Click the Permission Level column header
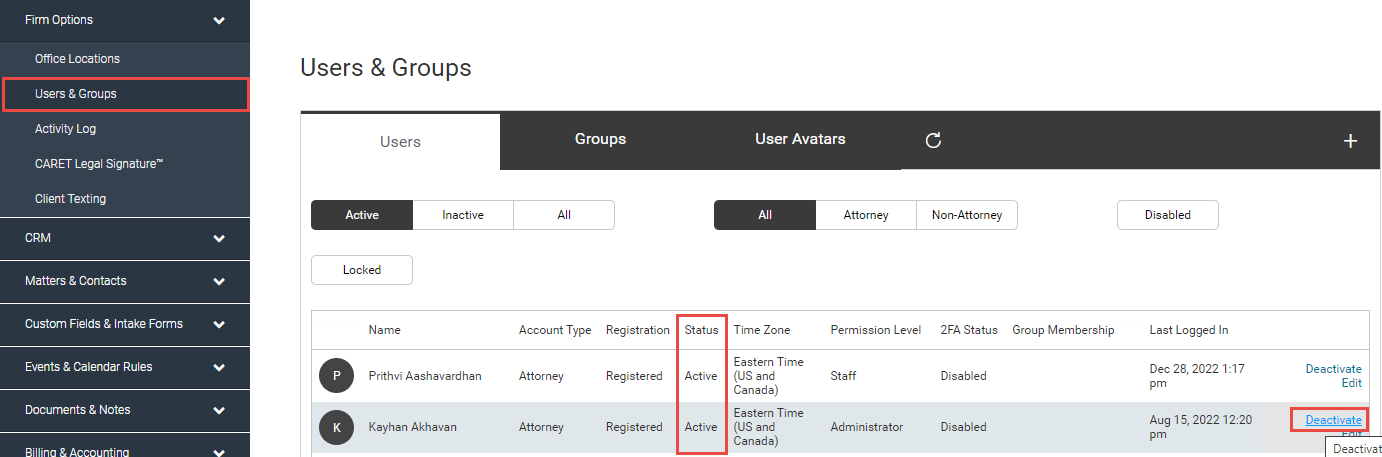This screenshot has width=1382, height=457. coord(877,330)
